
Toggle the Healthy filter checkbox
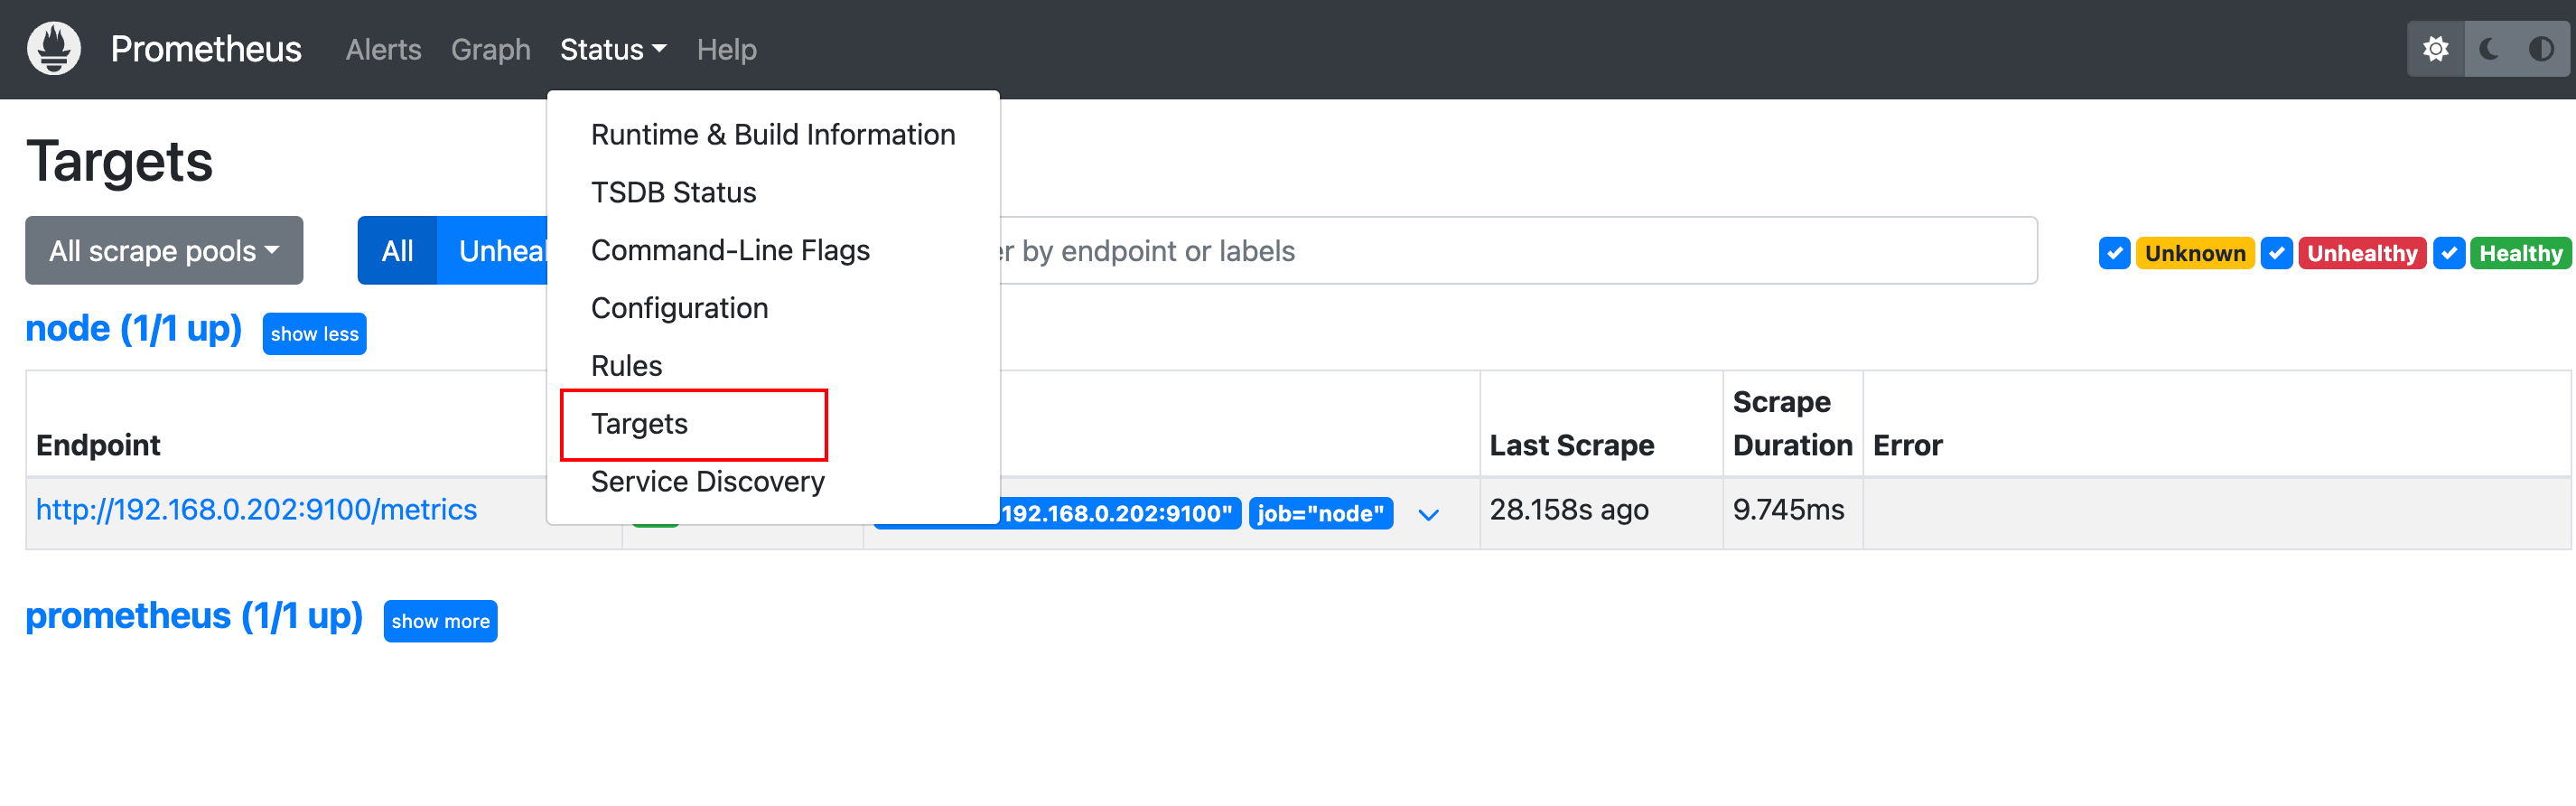pyautogui.click(x=2448, y=253)
